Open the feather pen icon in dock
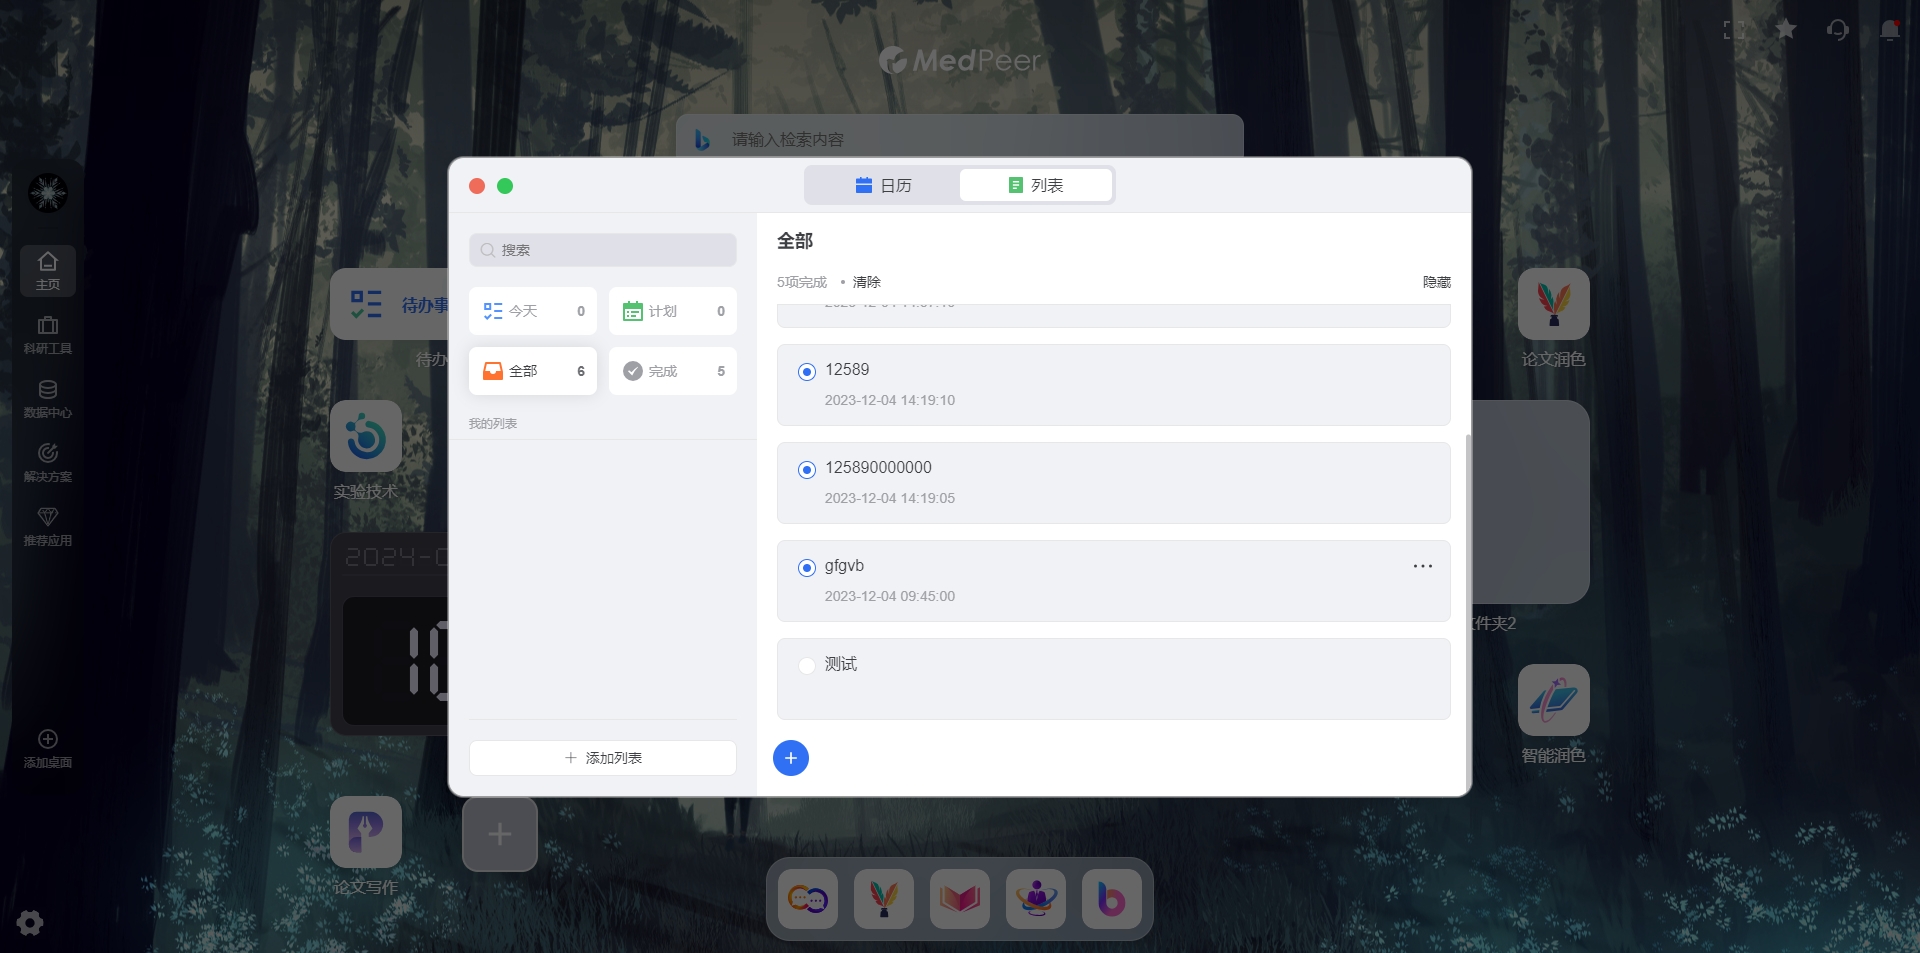This screenshot has width=1920, height=953. click(x=884, y=899)
